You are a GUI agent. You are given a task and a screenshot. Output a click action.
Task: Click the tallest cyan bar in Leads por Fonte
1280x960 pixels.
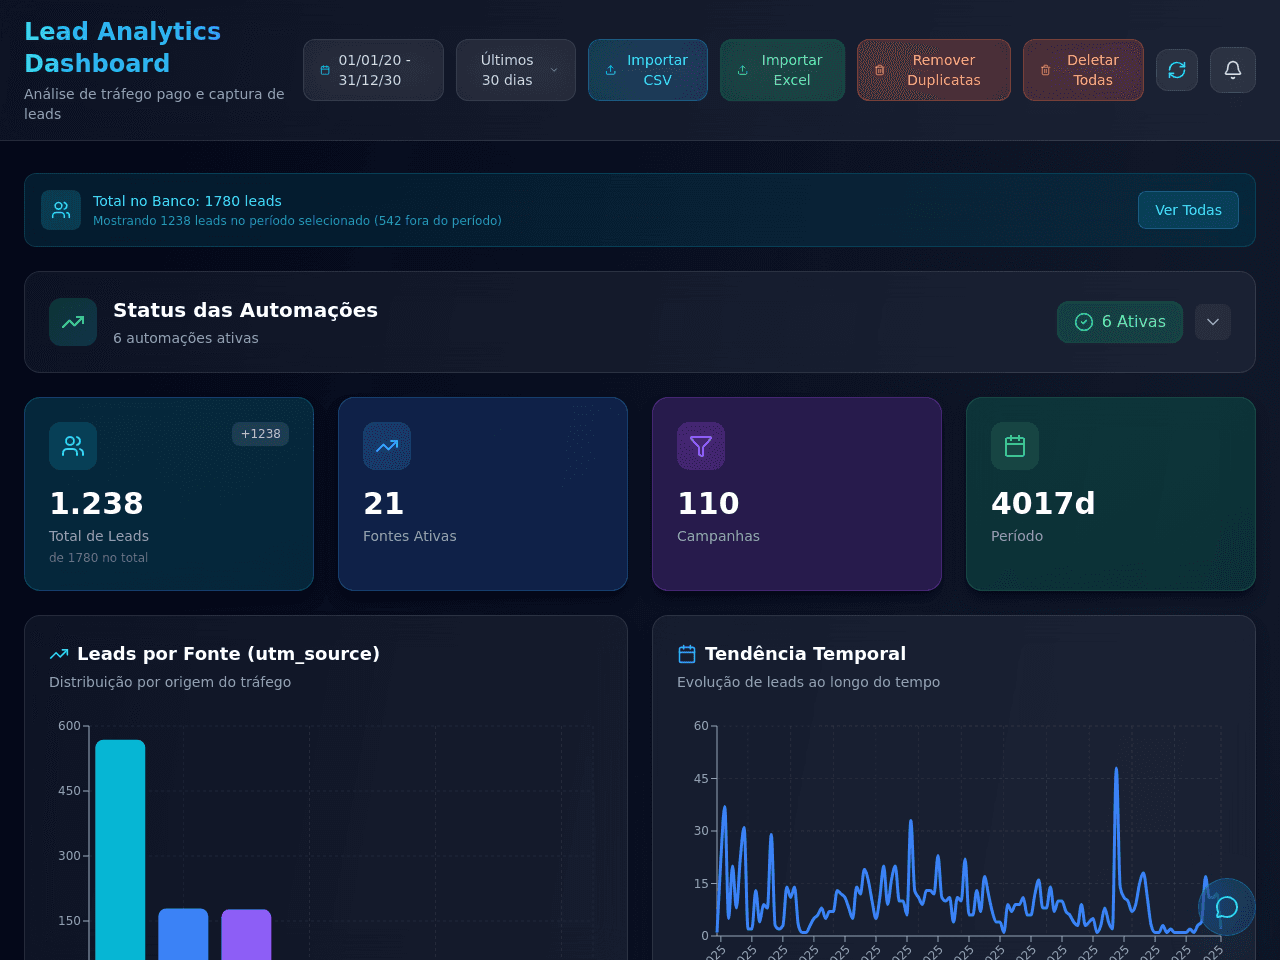coord(120,850)
